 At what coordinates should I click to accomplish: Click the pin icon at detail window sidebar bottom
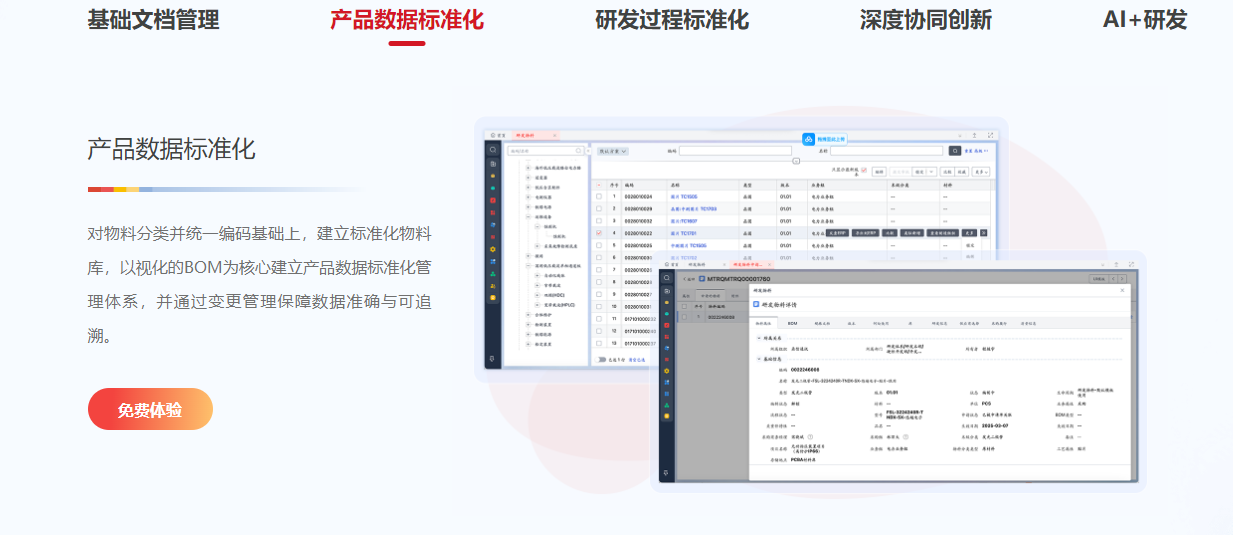(667, 473)
